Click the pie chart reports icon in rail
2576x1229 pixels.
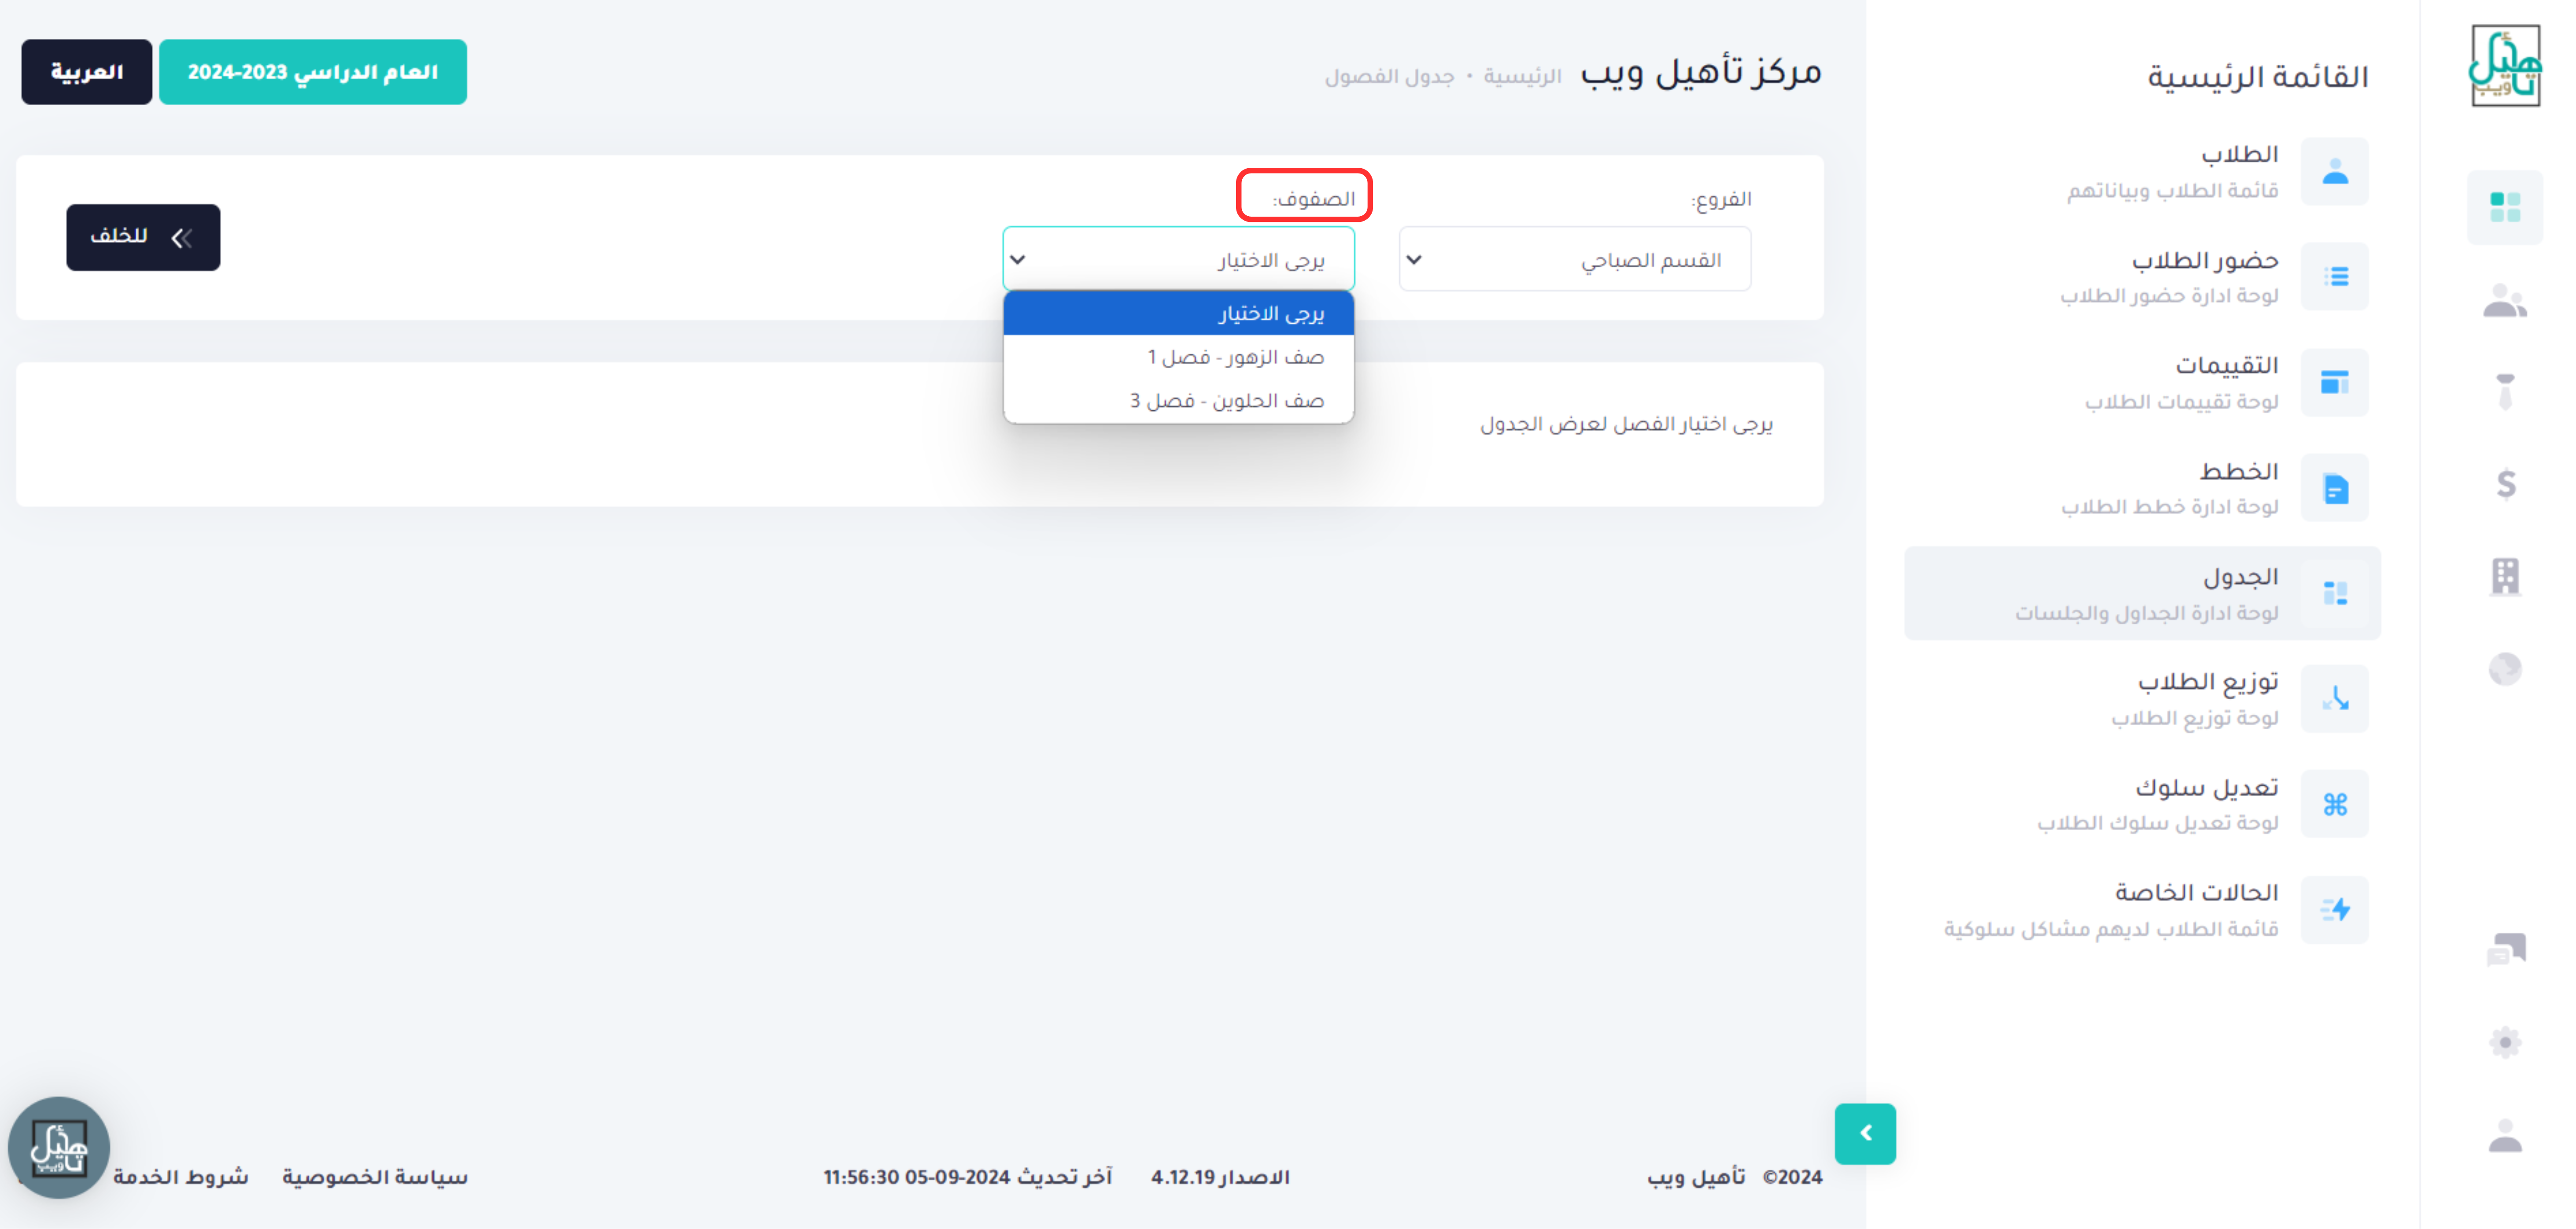coord(2505,668)
